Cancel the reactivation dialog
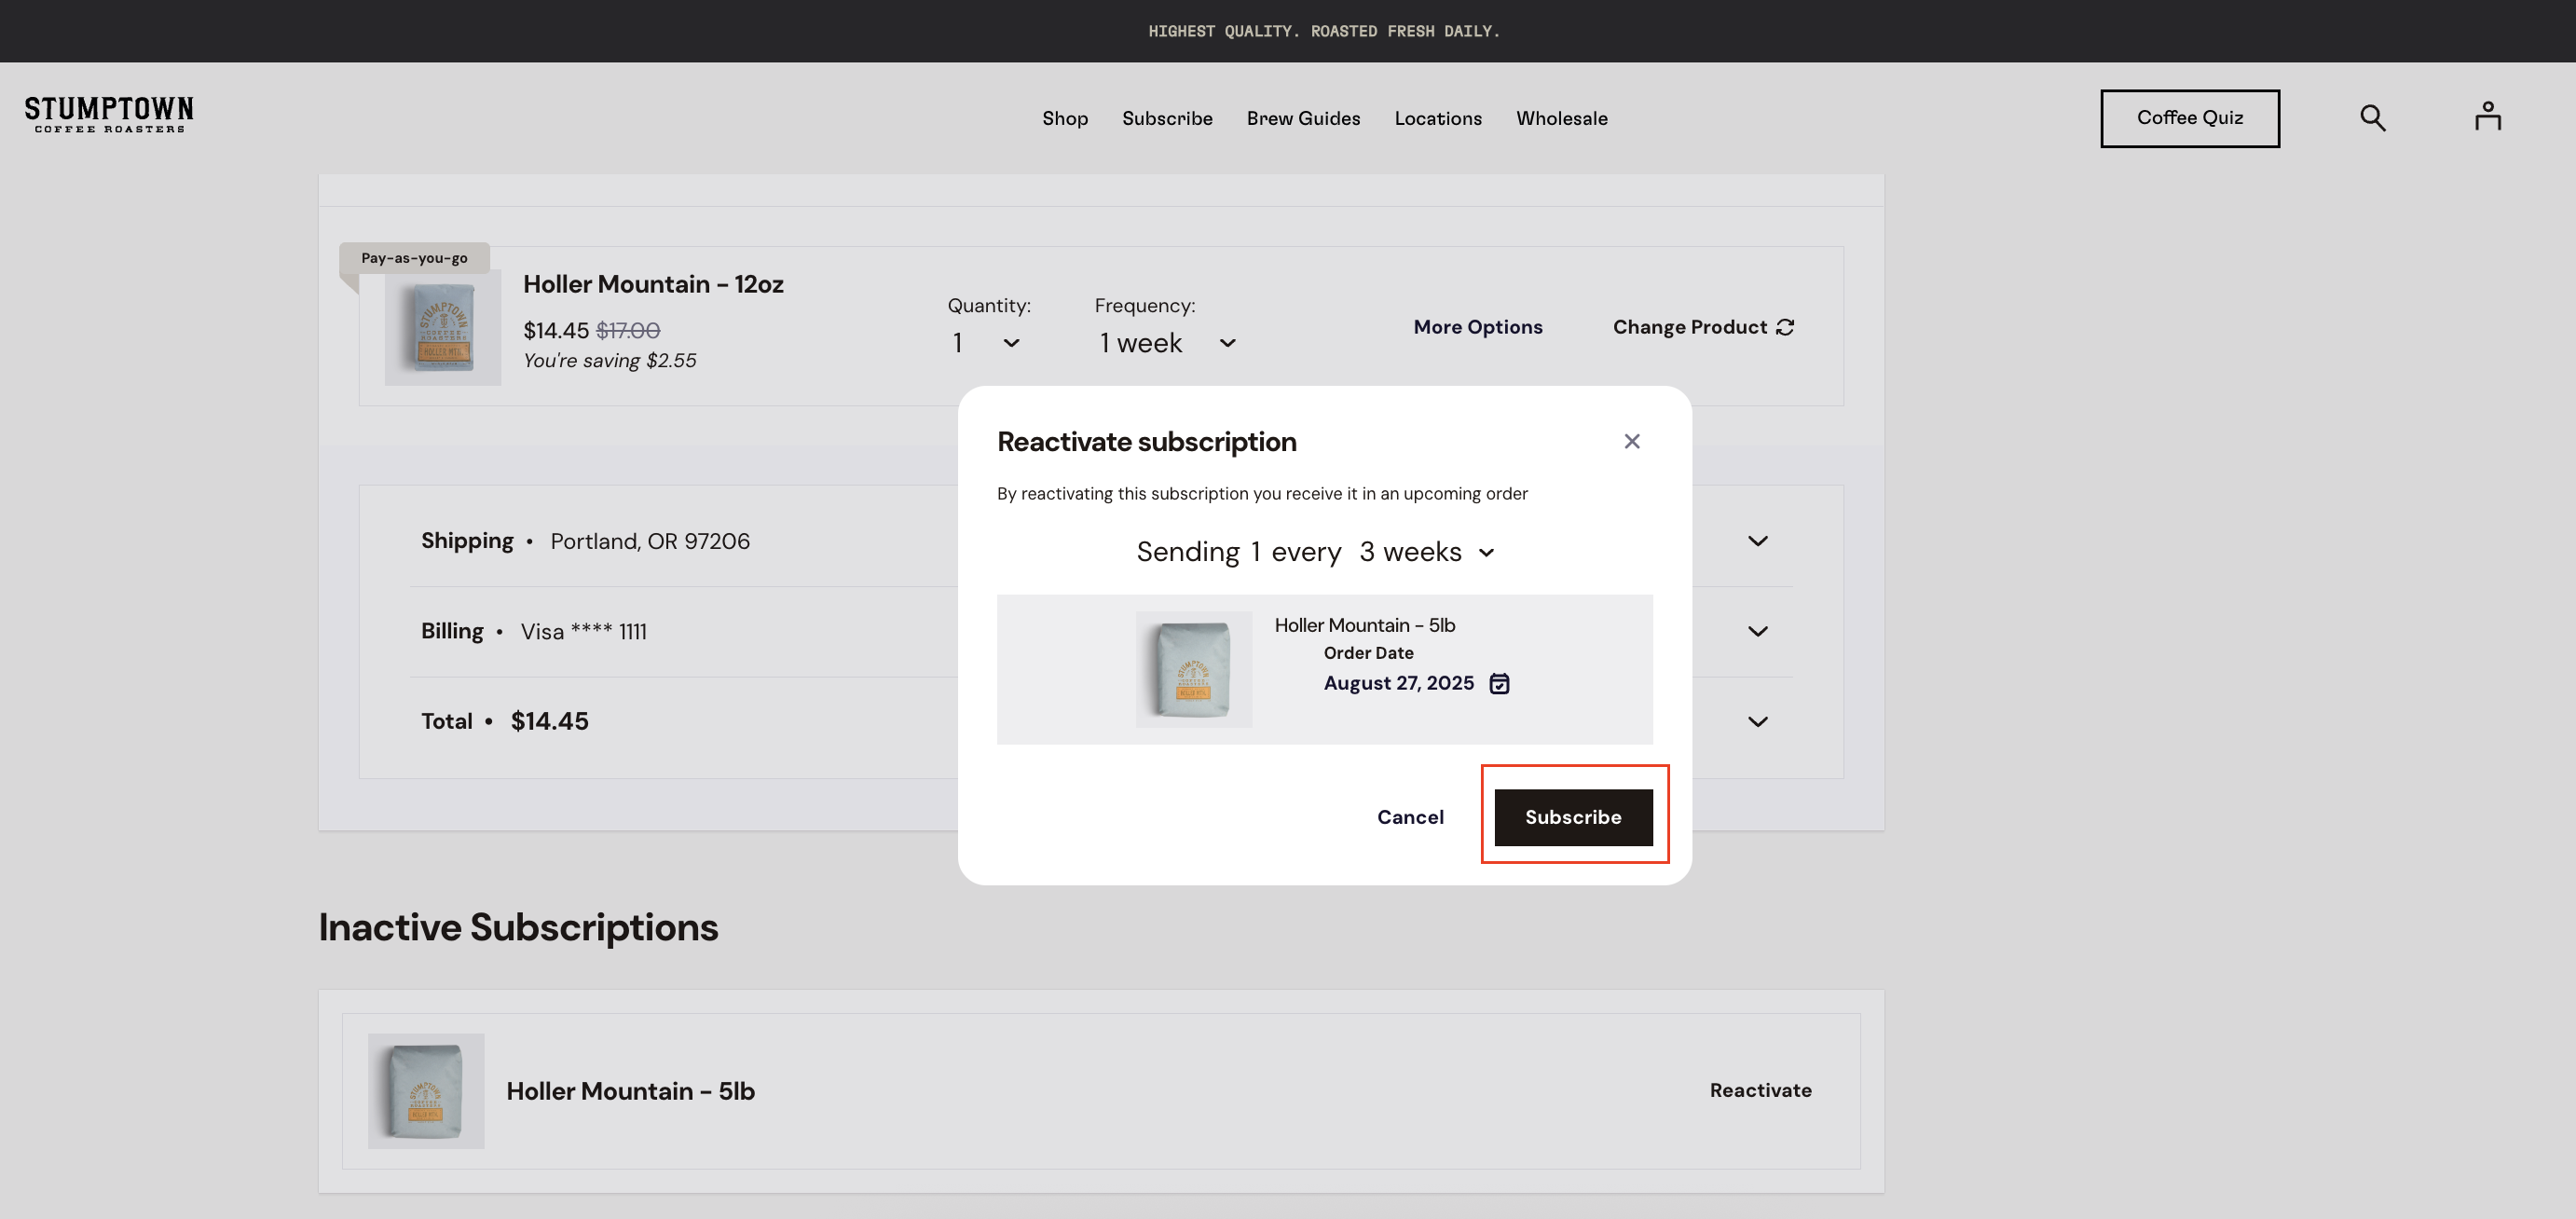This screenshot has width=2576, height=1219. [1410, 817]
